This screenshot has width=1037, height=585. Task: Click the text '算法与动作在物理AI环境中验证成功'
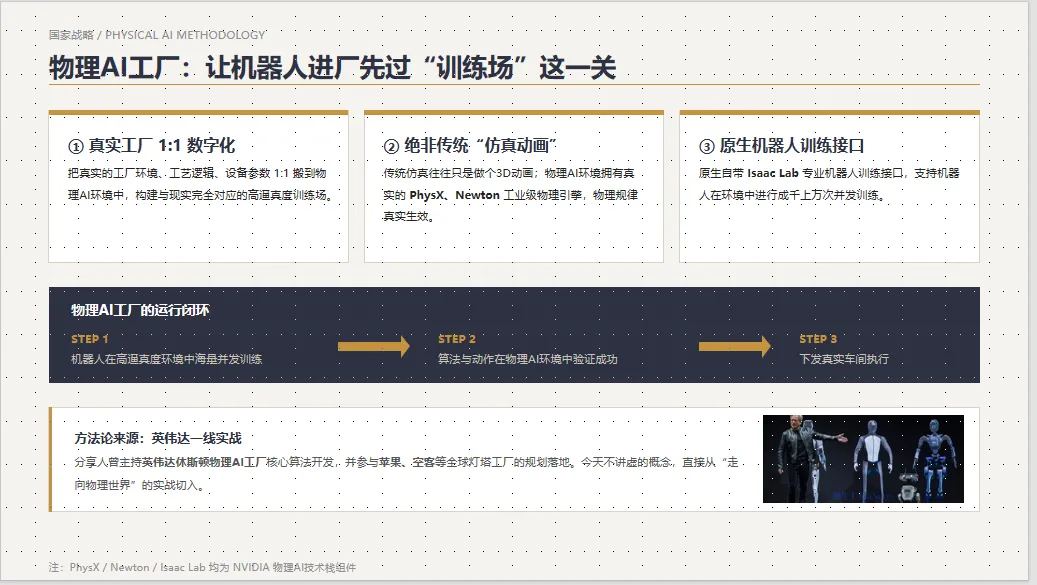pyautogui.click(x=528, y=359)
